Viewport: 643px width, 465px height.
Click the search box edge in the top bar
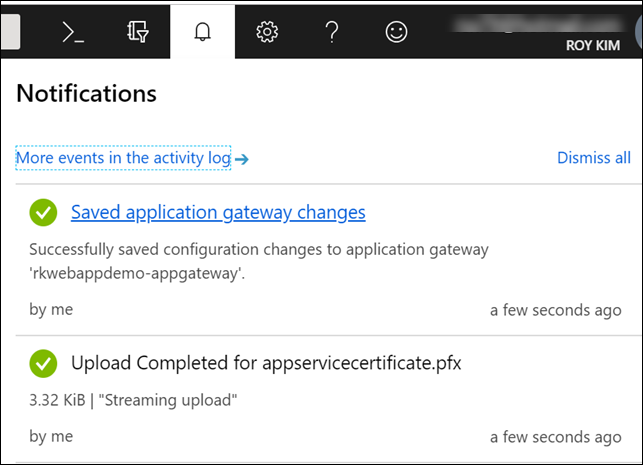tap(10, 32)
